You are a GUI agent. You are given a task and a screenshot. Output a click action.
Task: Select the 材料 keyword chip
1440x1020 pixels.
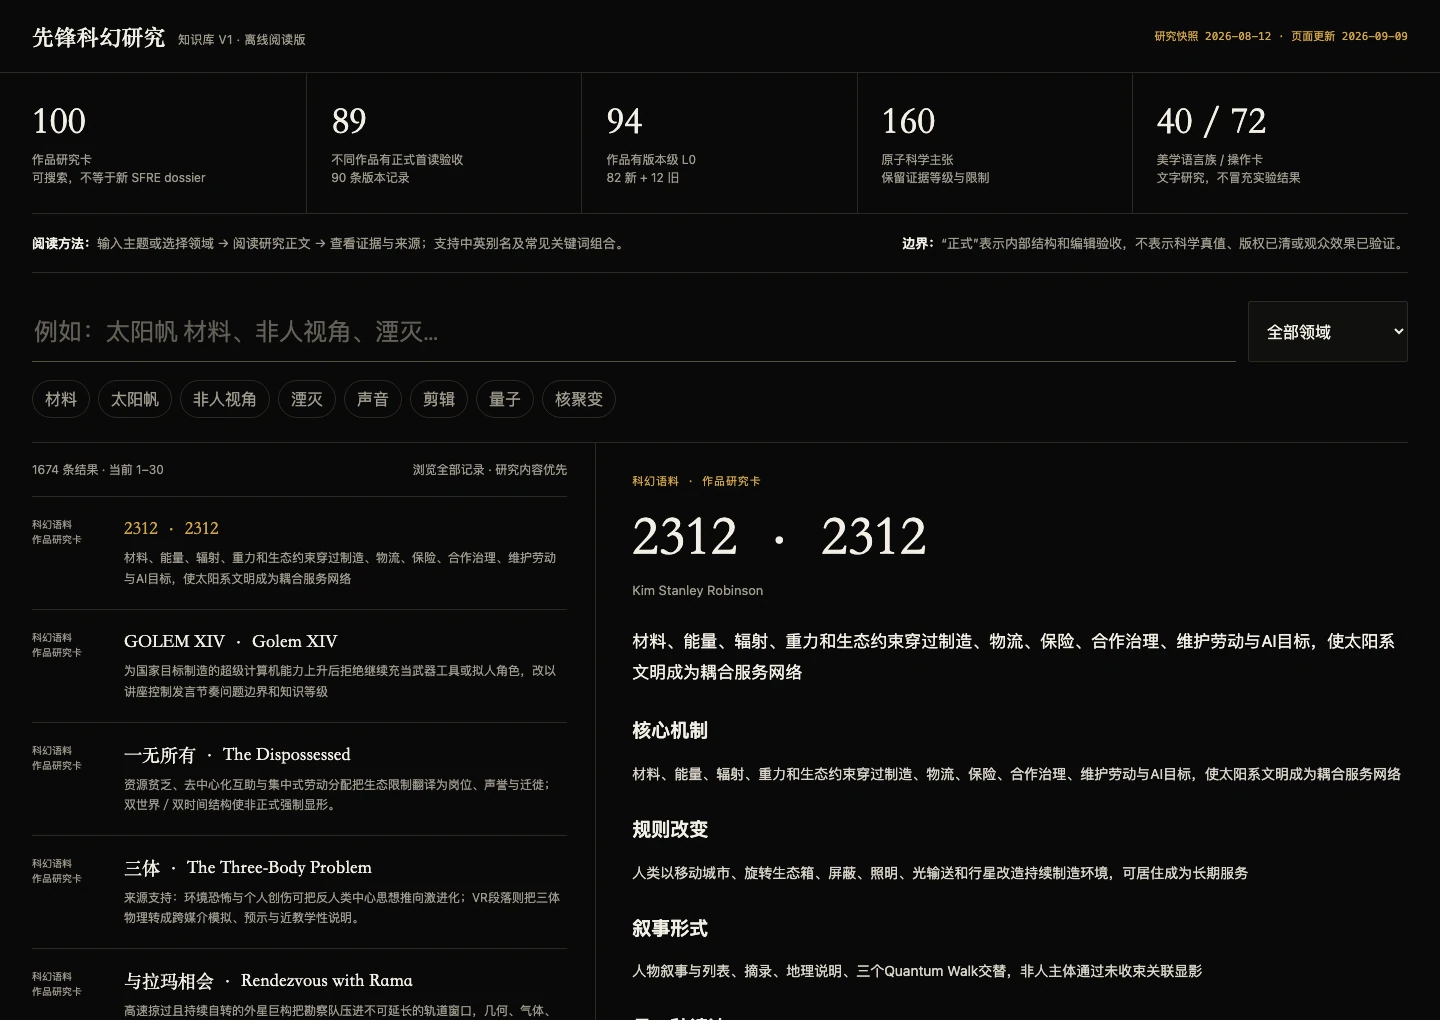61,399
